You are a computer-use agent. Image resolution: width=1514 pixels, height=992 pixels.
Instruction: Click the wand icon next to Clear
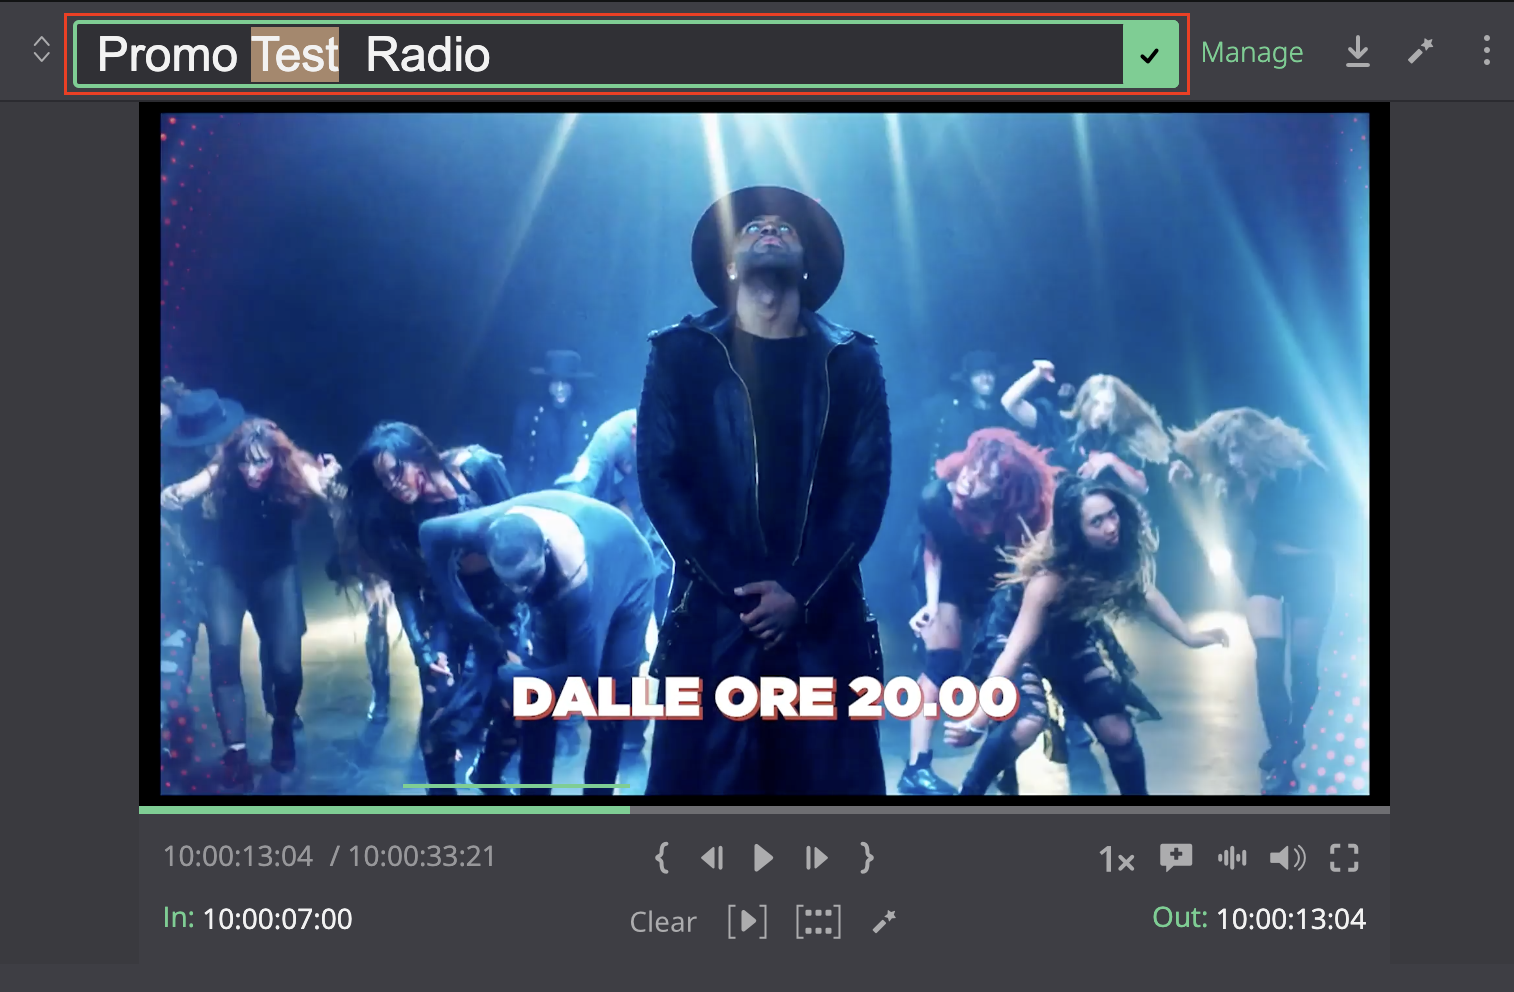(884, 921)
